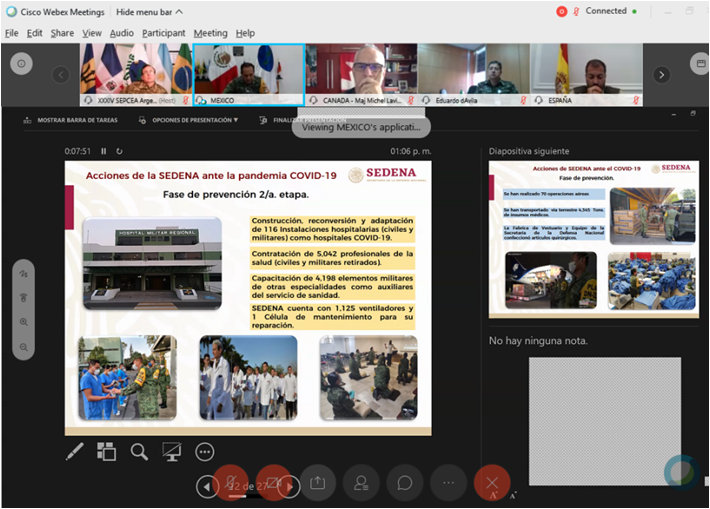Pause the presentation timer
This screenshot has height=509, width=710.
tap(104, 152)
